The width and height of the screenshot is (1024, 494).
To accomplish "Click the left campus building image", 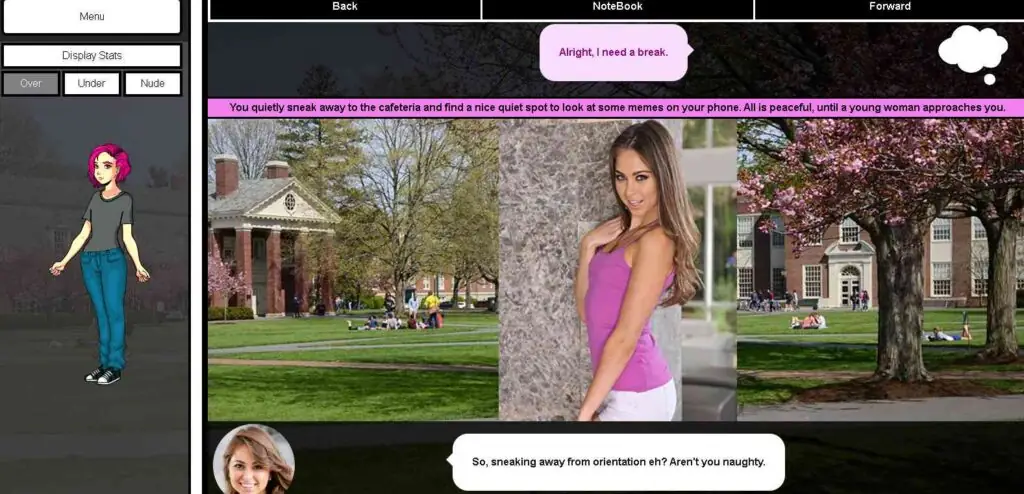I will [352, 270].
